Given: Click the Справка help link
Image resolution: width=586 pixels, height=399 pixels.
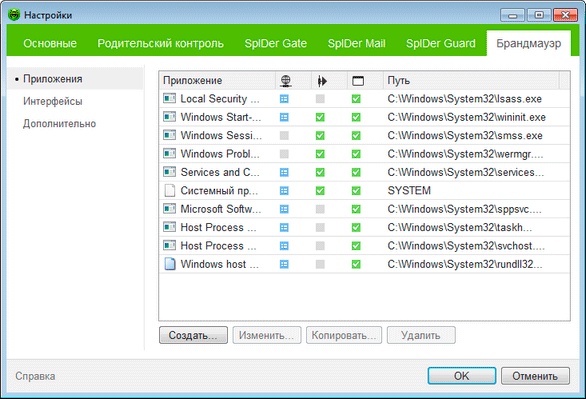Looking at the screenshot, I should [35, 376].
